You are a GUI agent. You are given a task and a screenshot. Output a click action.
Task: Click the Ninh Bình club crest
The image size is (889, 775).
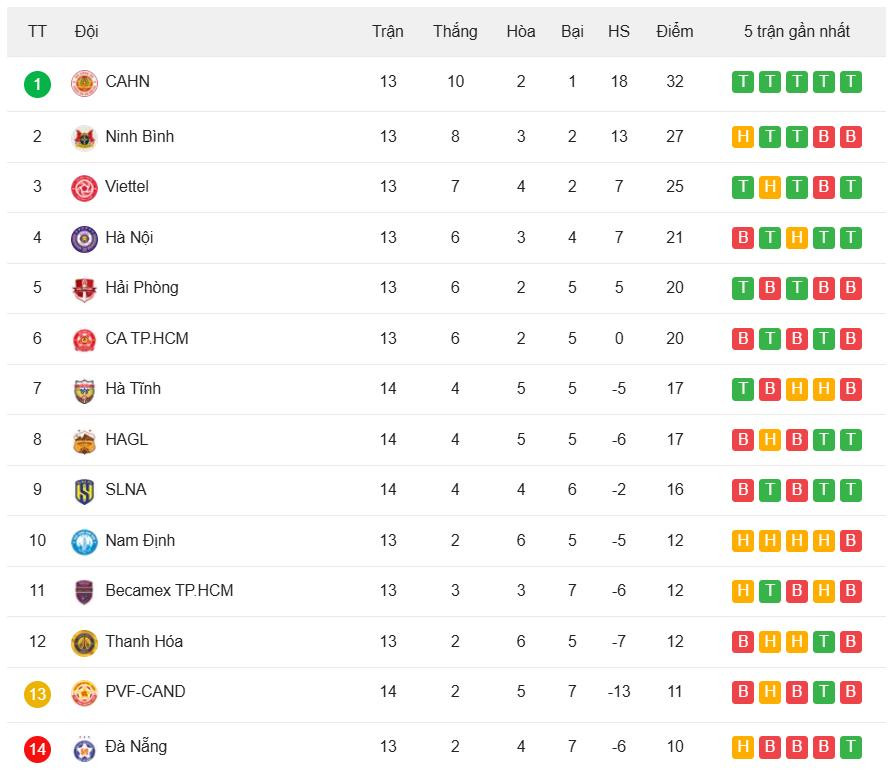84,137
